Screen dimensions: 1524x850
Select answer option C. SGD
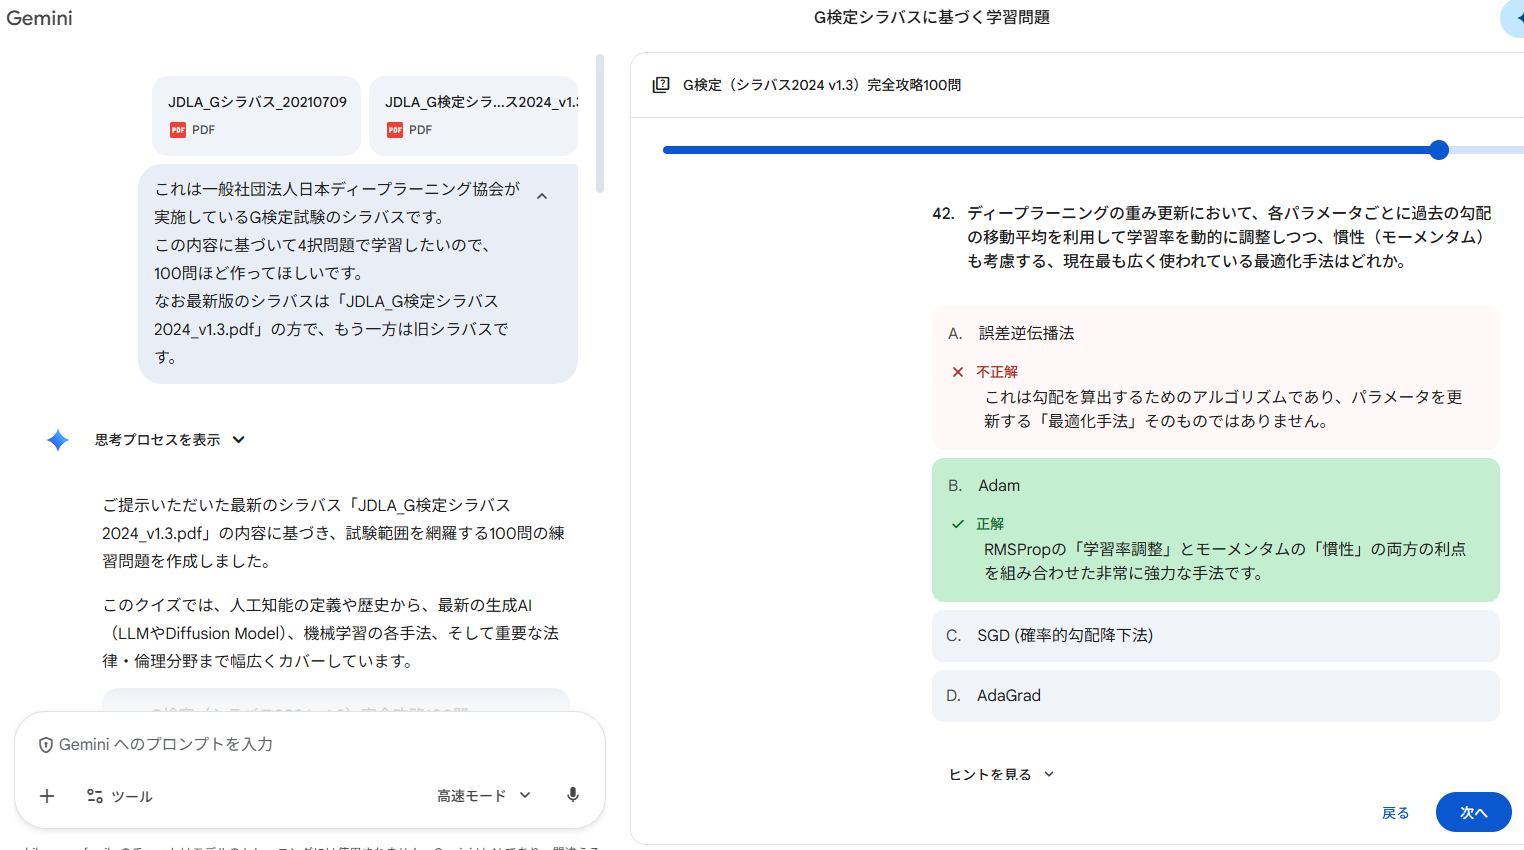[1215, 636]
